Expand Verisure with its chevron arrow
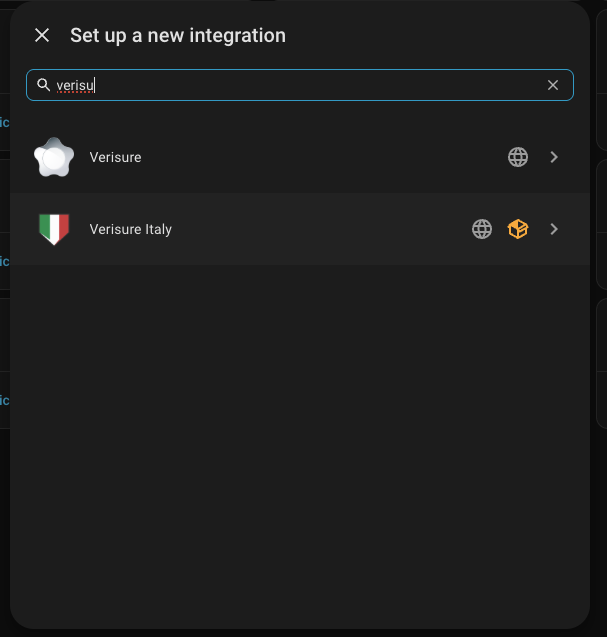 pyautogui.click(x=554, y=157)
